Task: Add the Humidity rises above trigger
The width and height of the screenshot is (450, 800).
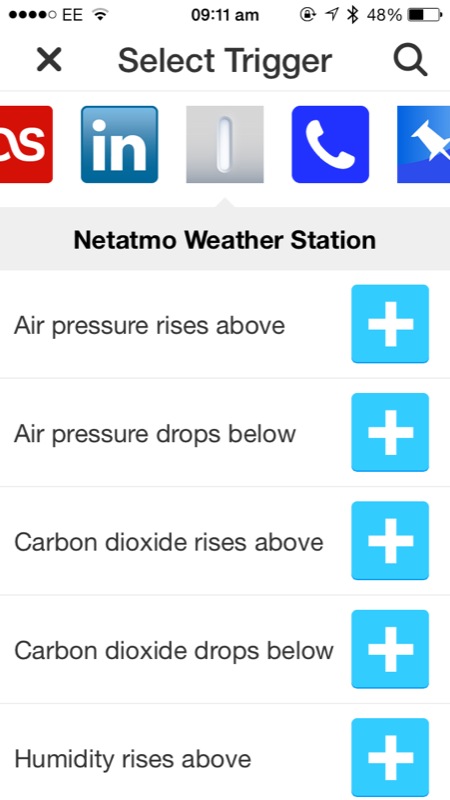Action: point(390,758)
